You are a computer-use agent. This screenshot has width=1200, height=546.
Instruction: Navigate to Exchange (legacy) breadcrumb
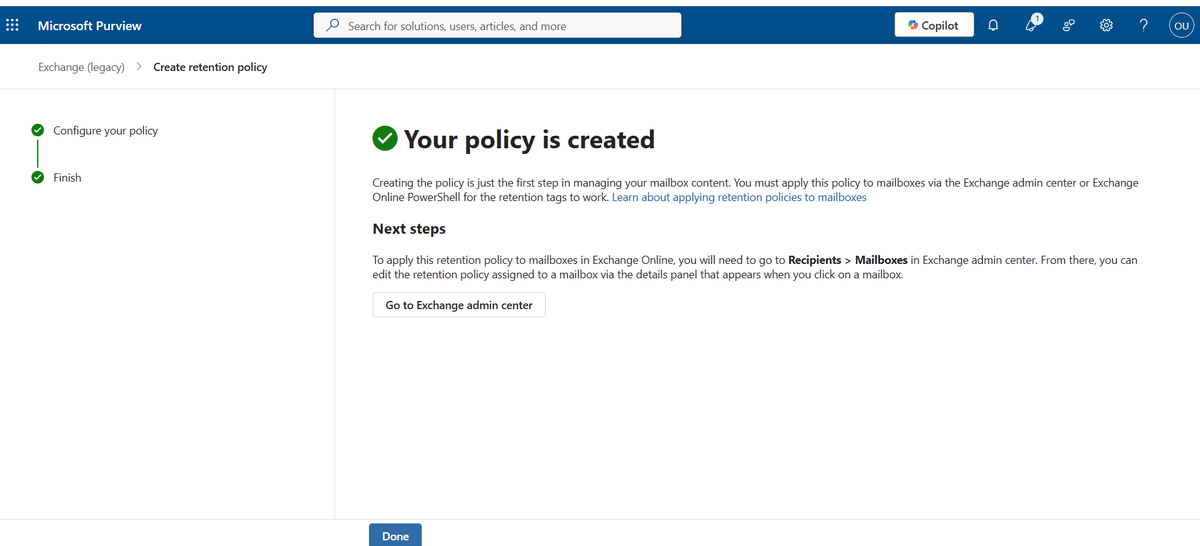(x=81, y=67)
